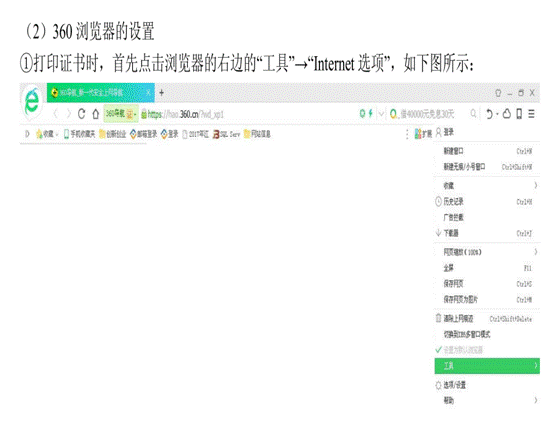Open the 网站信息 bookmark folder
The image size is (553, 431).
pos(257,134)
